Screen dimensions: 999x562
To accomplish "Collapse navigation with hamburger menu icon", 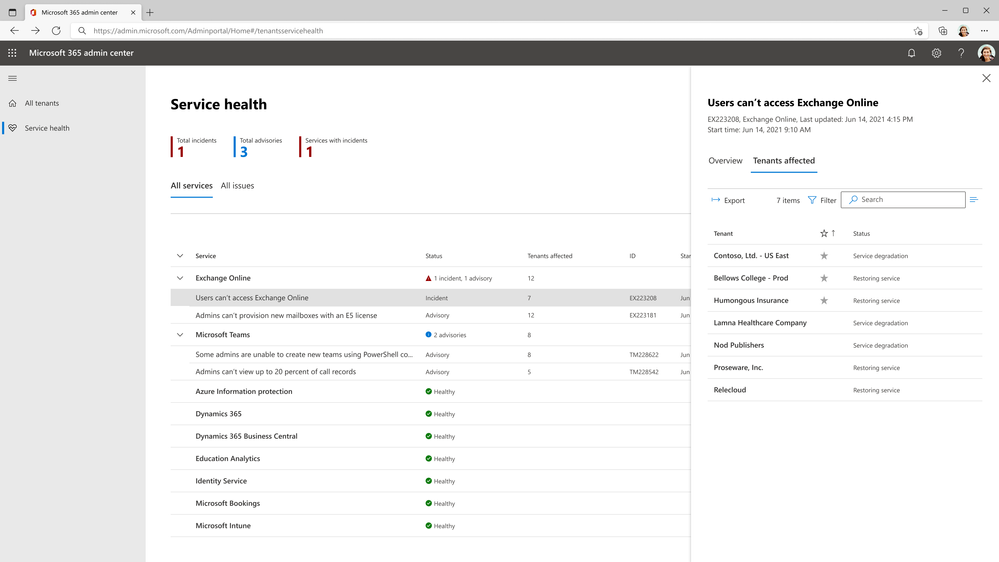I will 12,78.
